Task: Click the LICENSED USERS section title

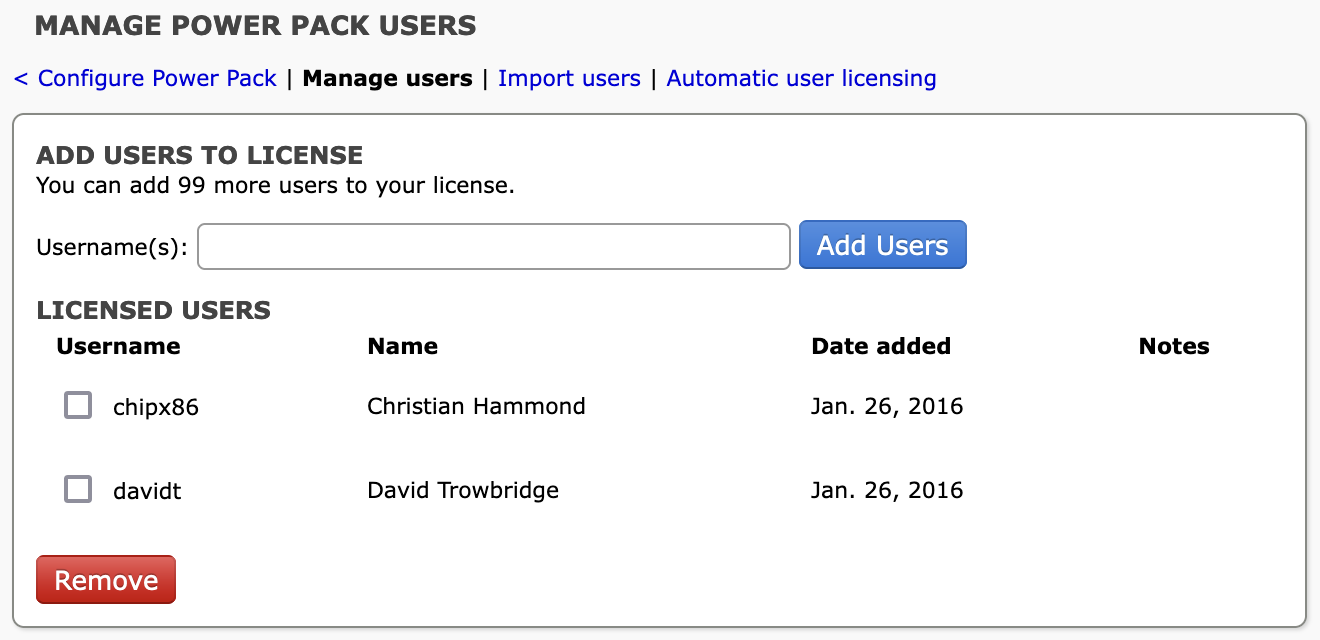Action: tap(153, 310)
